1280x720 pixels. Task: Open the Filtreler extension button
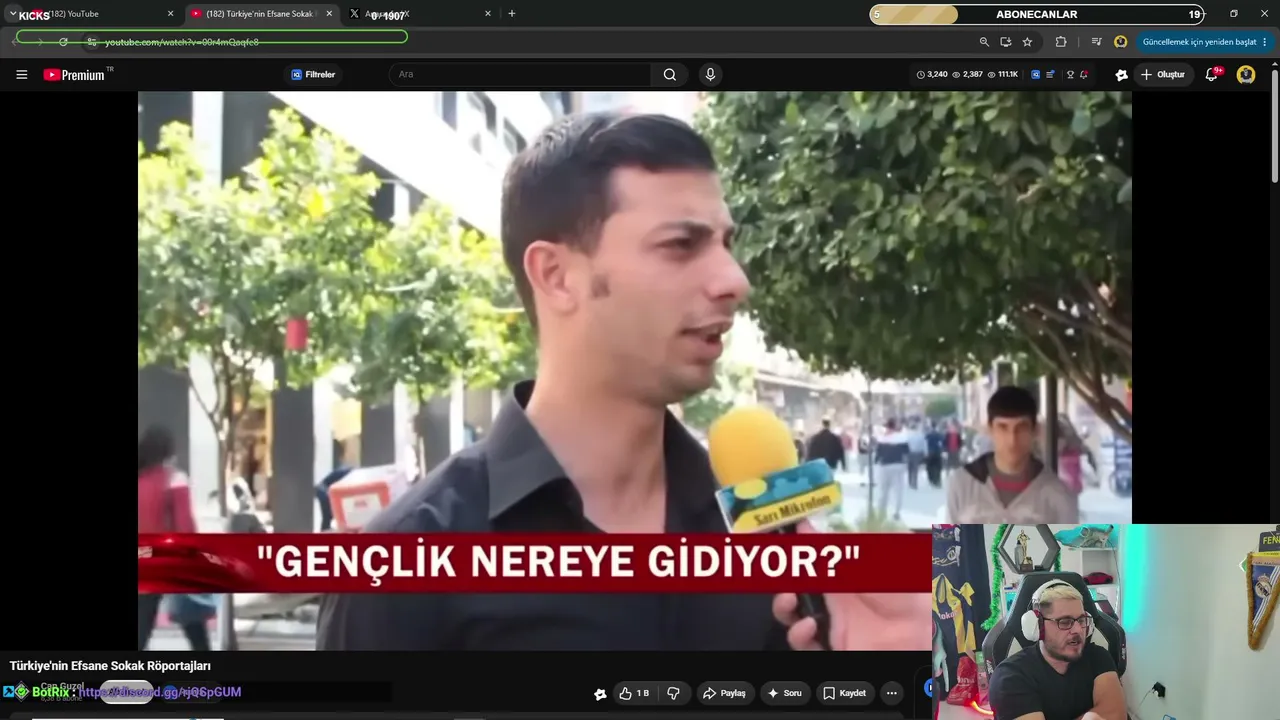click(x=313, y=75)
